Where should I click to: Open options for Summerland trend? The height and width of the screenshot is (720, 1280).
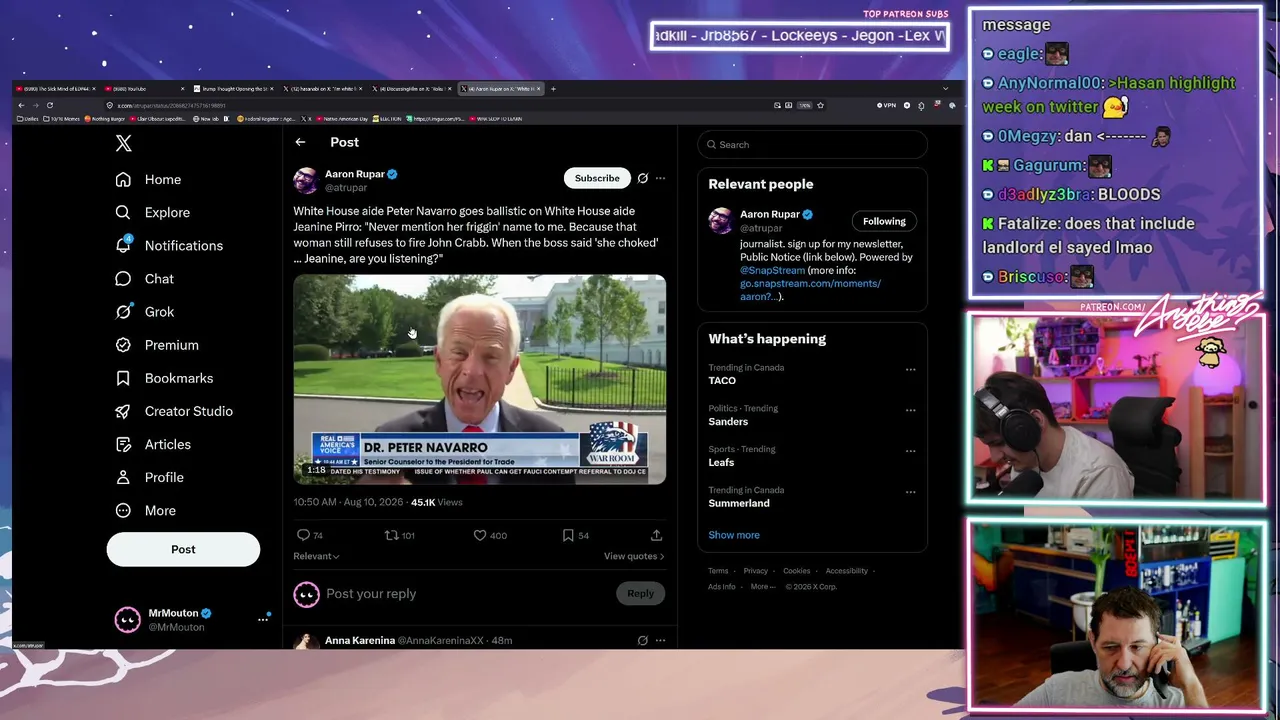(910, 492)
